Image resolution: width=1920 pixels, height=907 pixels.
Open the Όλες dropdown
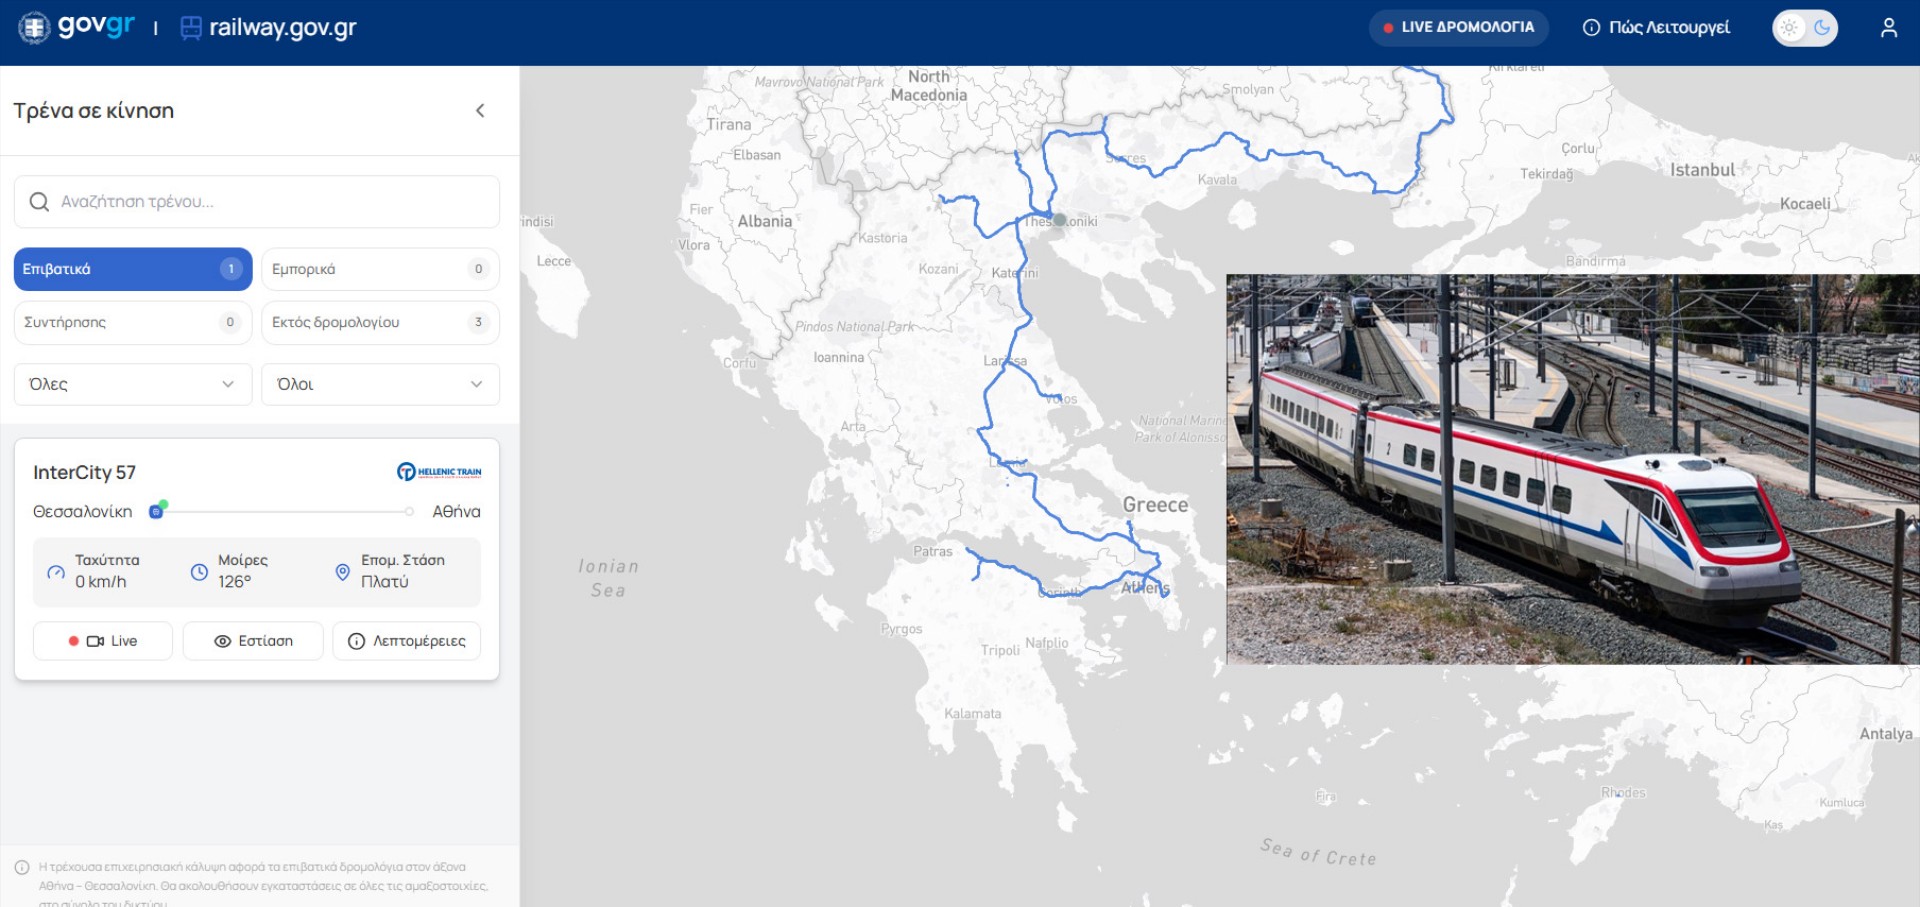point(132,384)
